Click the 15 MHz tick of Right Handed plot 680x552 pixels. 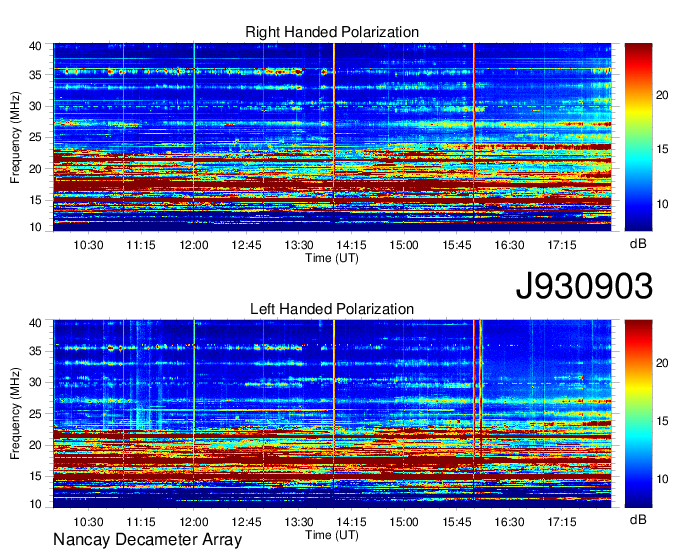coord(35,200)
